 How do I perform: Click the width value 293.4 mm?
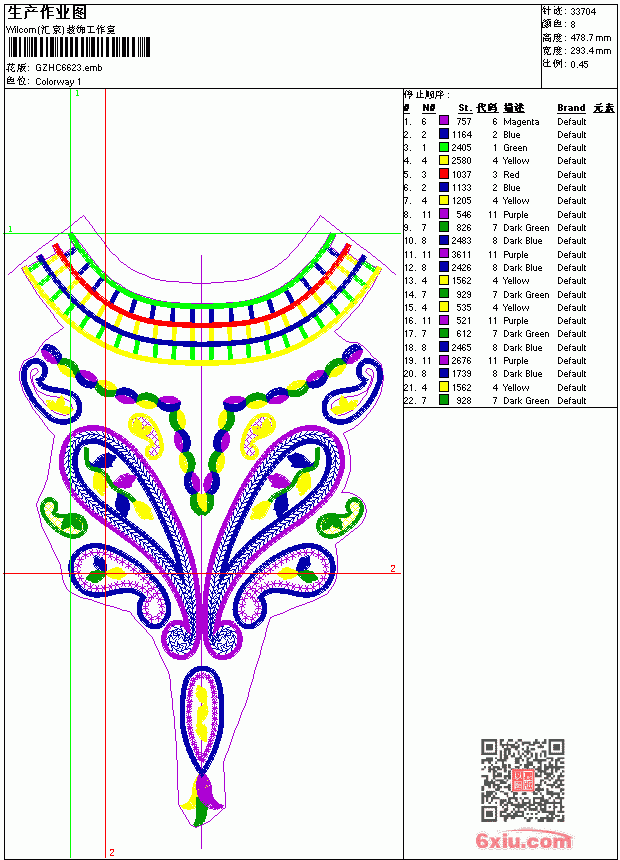[591, 51]
